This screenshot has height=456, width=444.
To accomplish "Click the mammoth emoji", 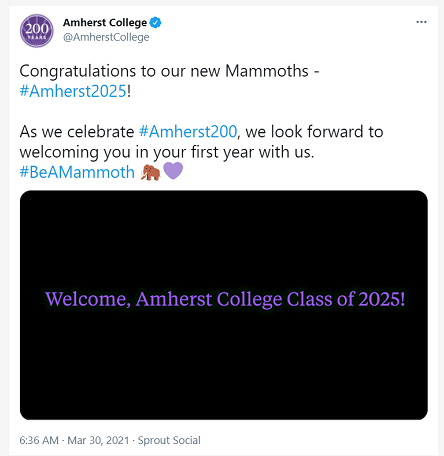I will click(151, 172).
